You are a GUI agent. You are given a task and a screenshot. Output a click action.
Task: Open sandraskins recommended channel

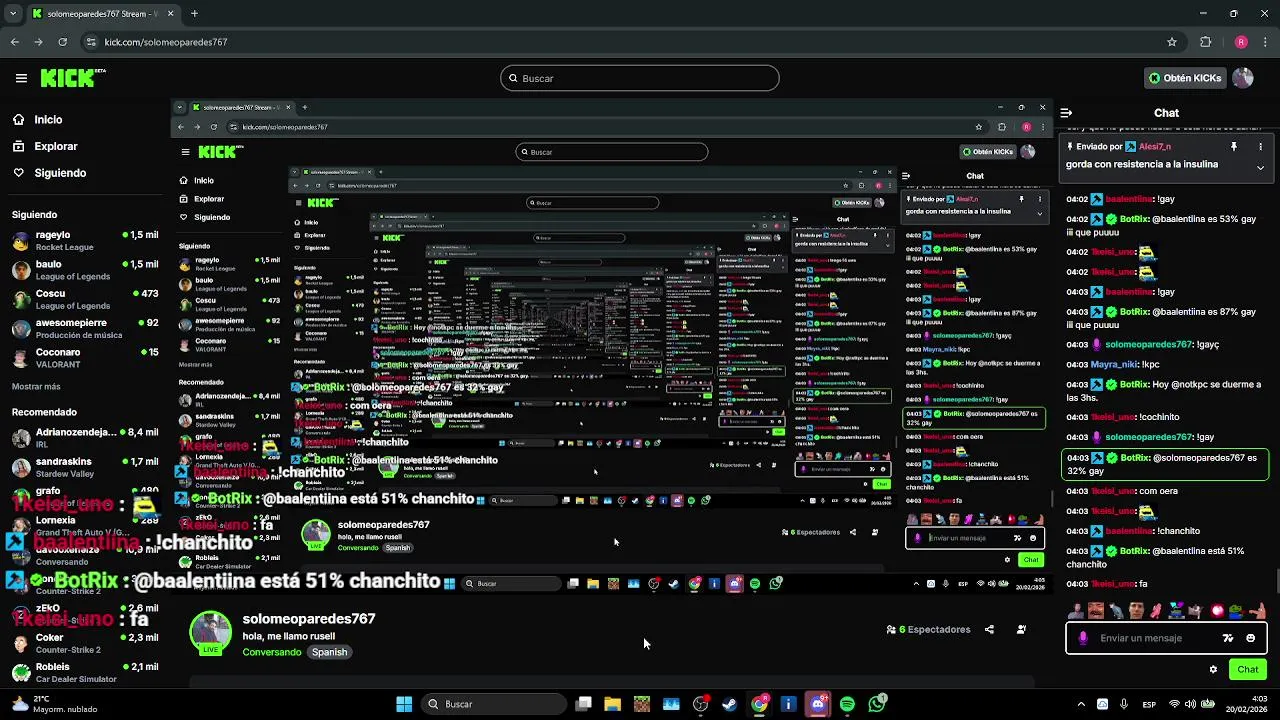85,467
